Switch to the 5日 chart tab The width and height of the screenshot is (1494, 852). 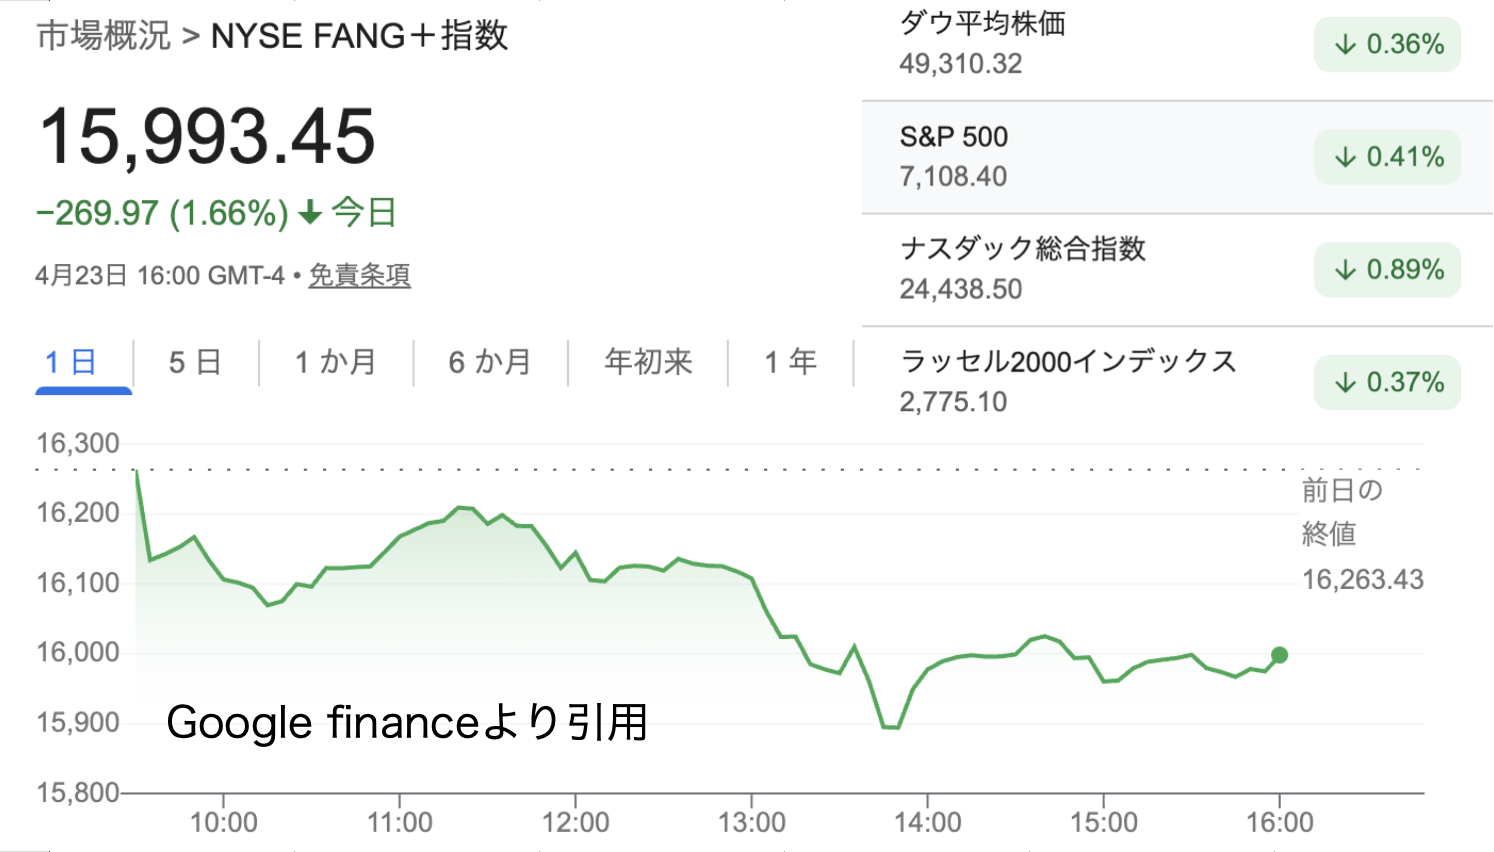[195, 362]
